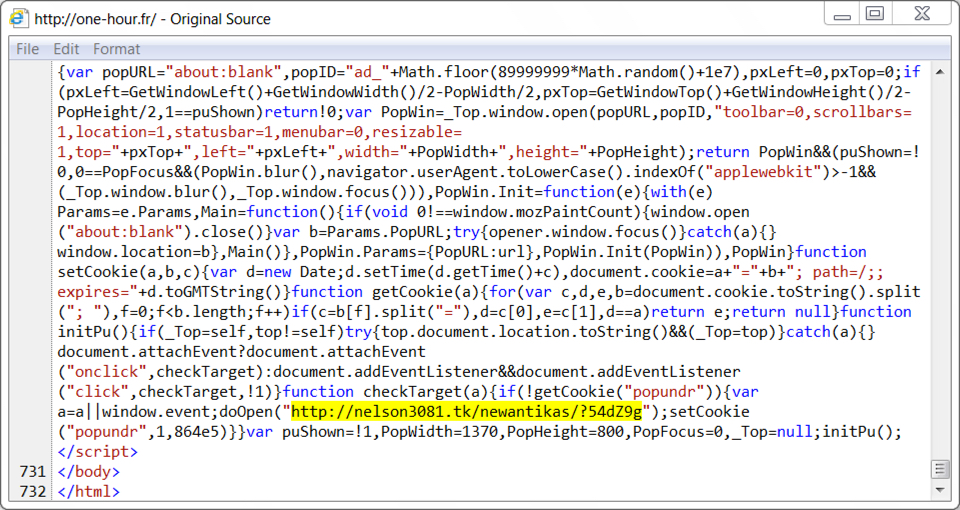
Task: Click line number 731
Action: pyautogui.click(x=32, y=471)
